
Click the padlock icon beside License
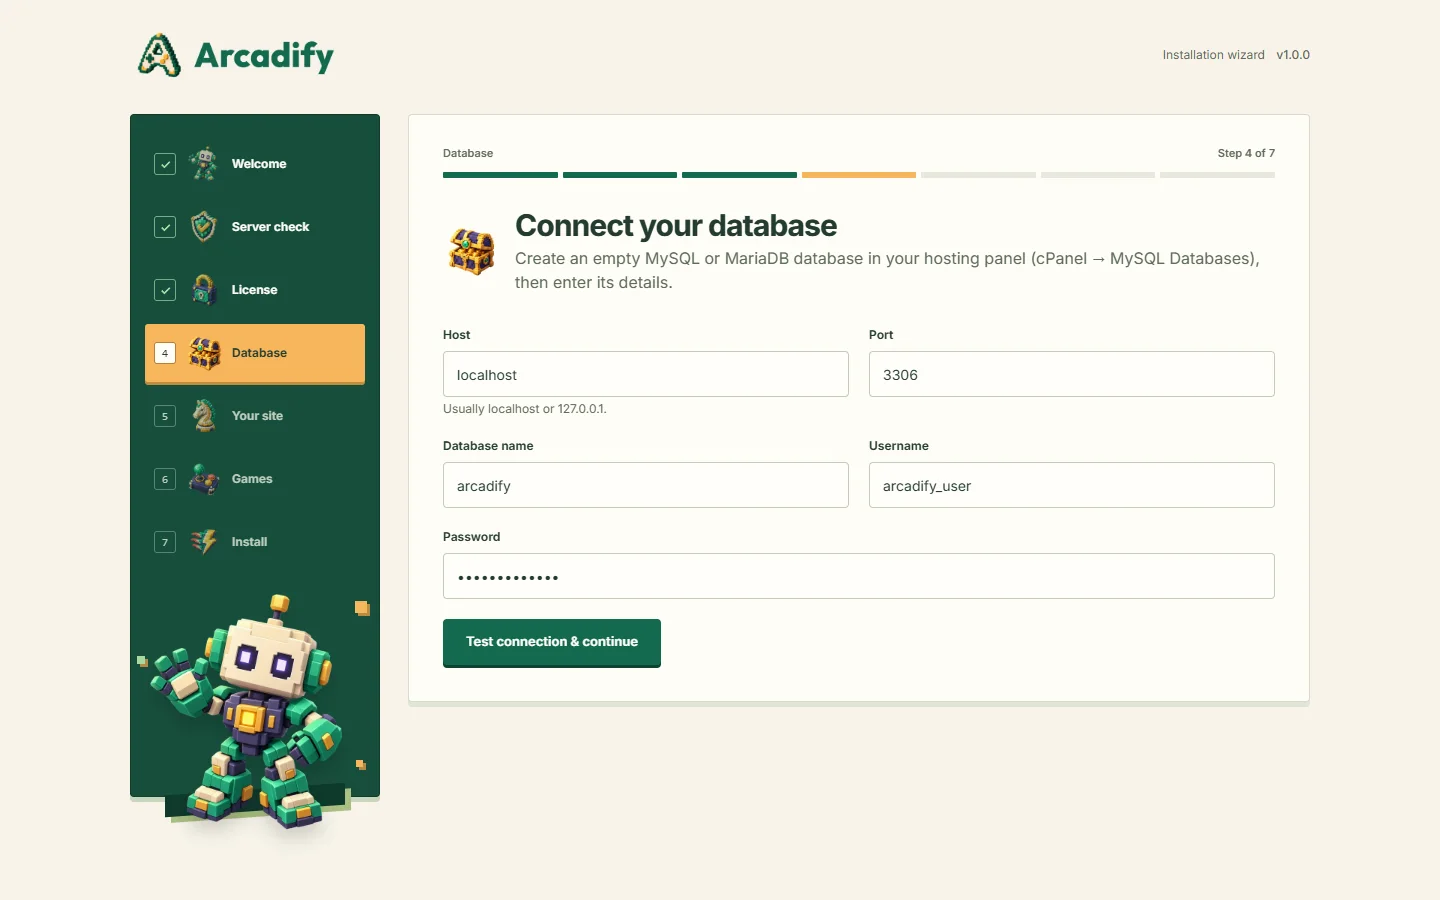(204, 289)
